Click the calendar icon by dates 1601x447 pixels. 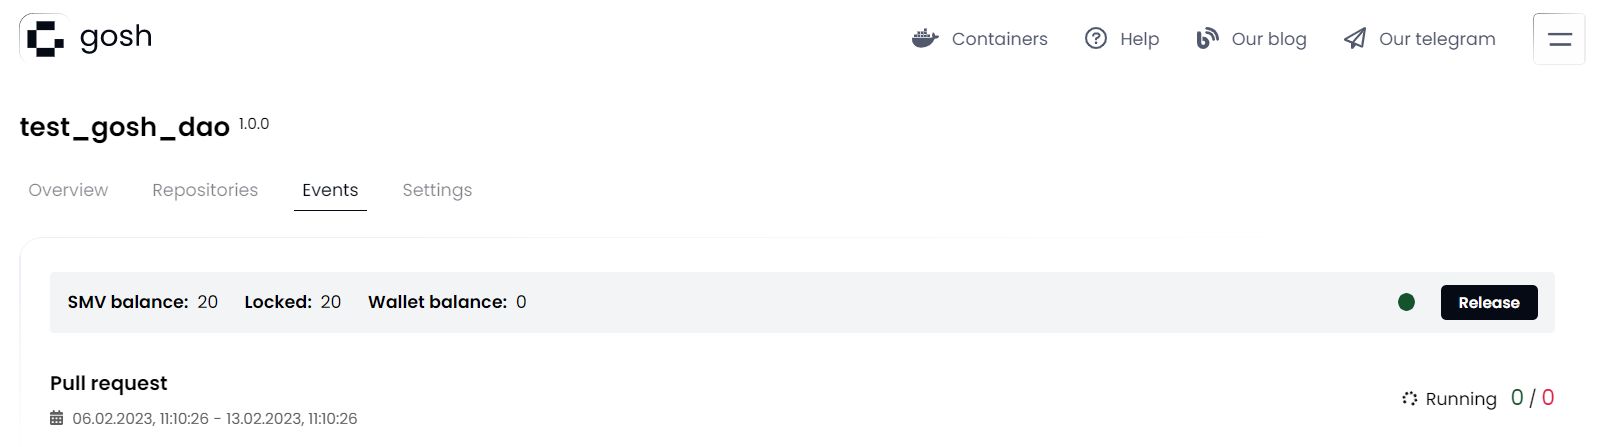57,418
